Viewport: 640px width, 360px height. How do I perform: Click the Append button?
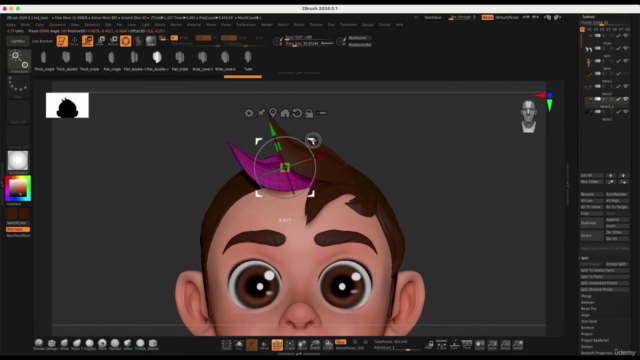617,220
